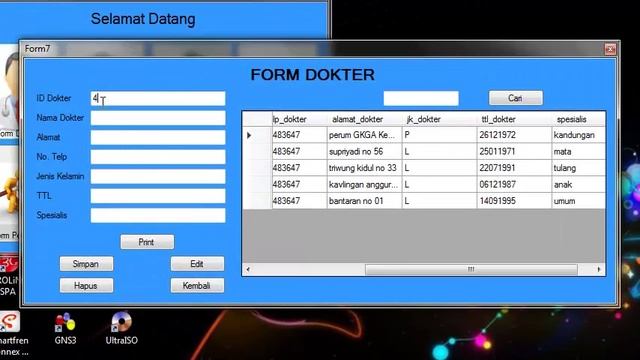Click the Print button
Viewport: 640px width, 360px height.
147,242
